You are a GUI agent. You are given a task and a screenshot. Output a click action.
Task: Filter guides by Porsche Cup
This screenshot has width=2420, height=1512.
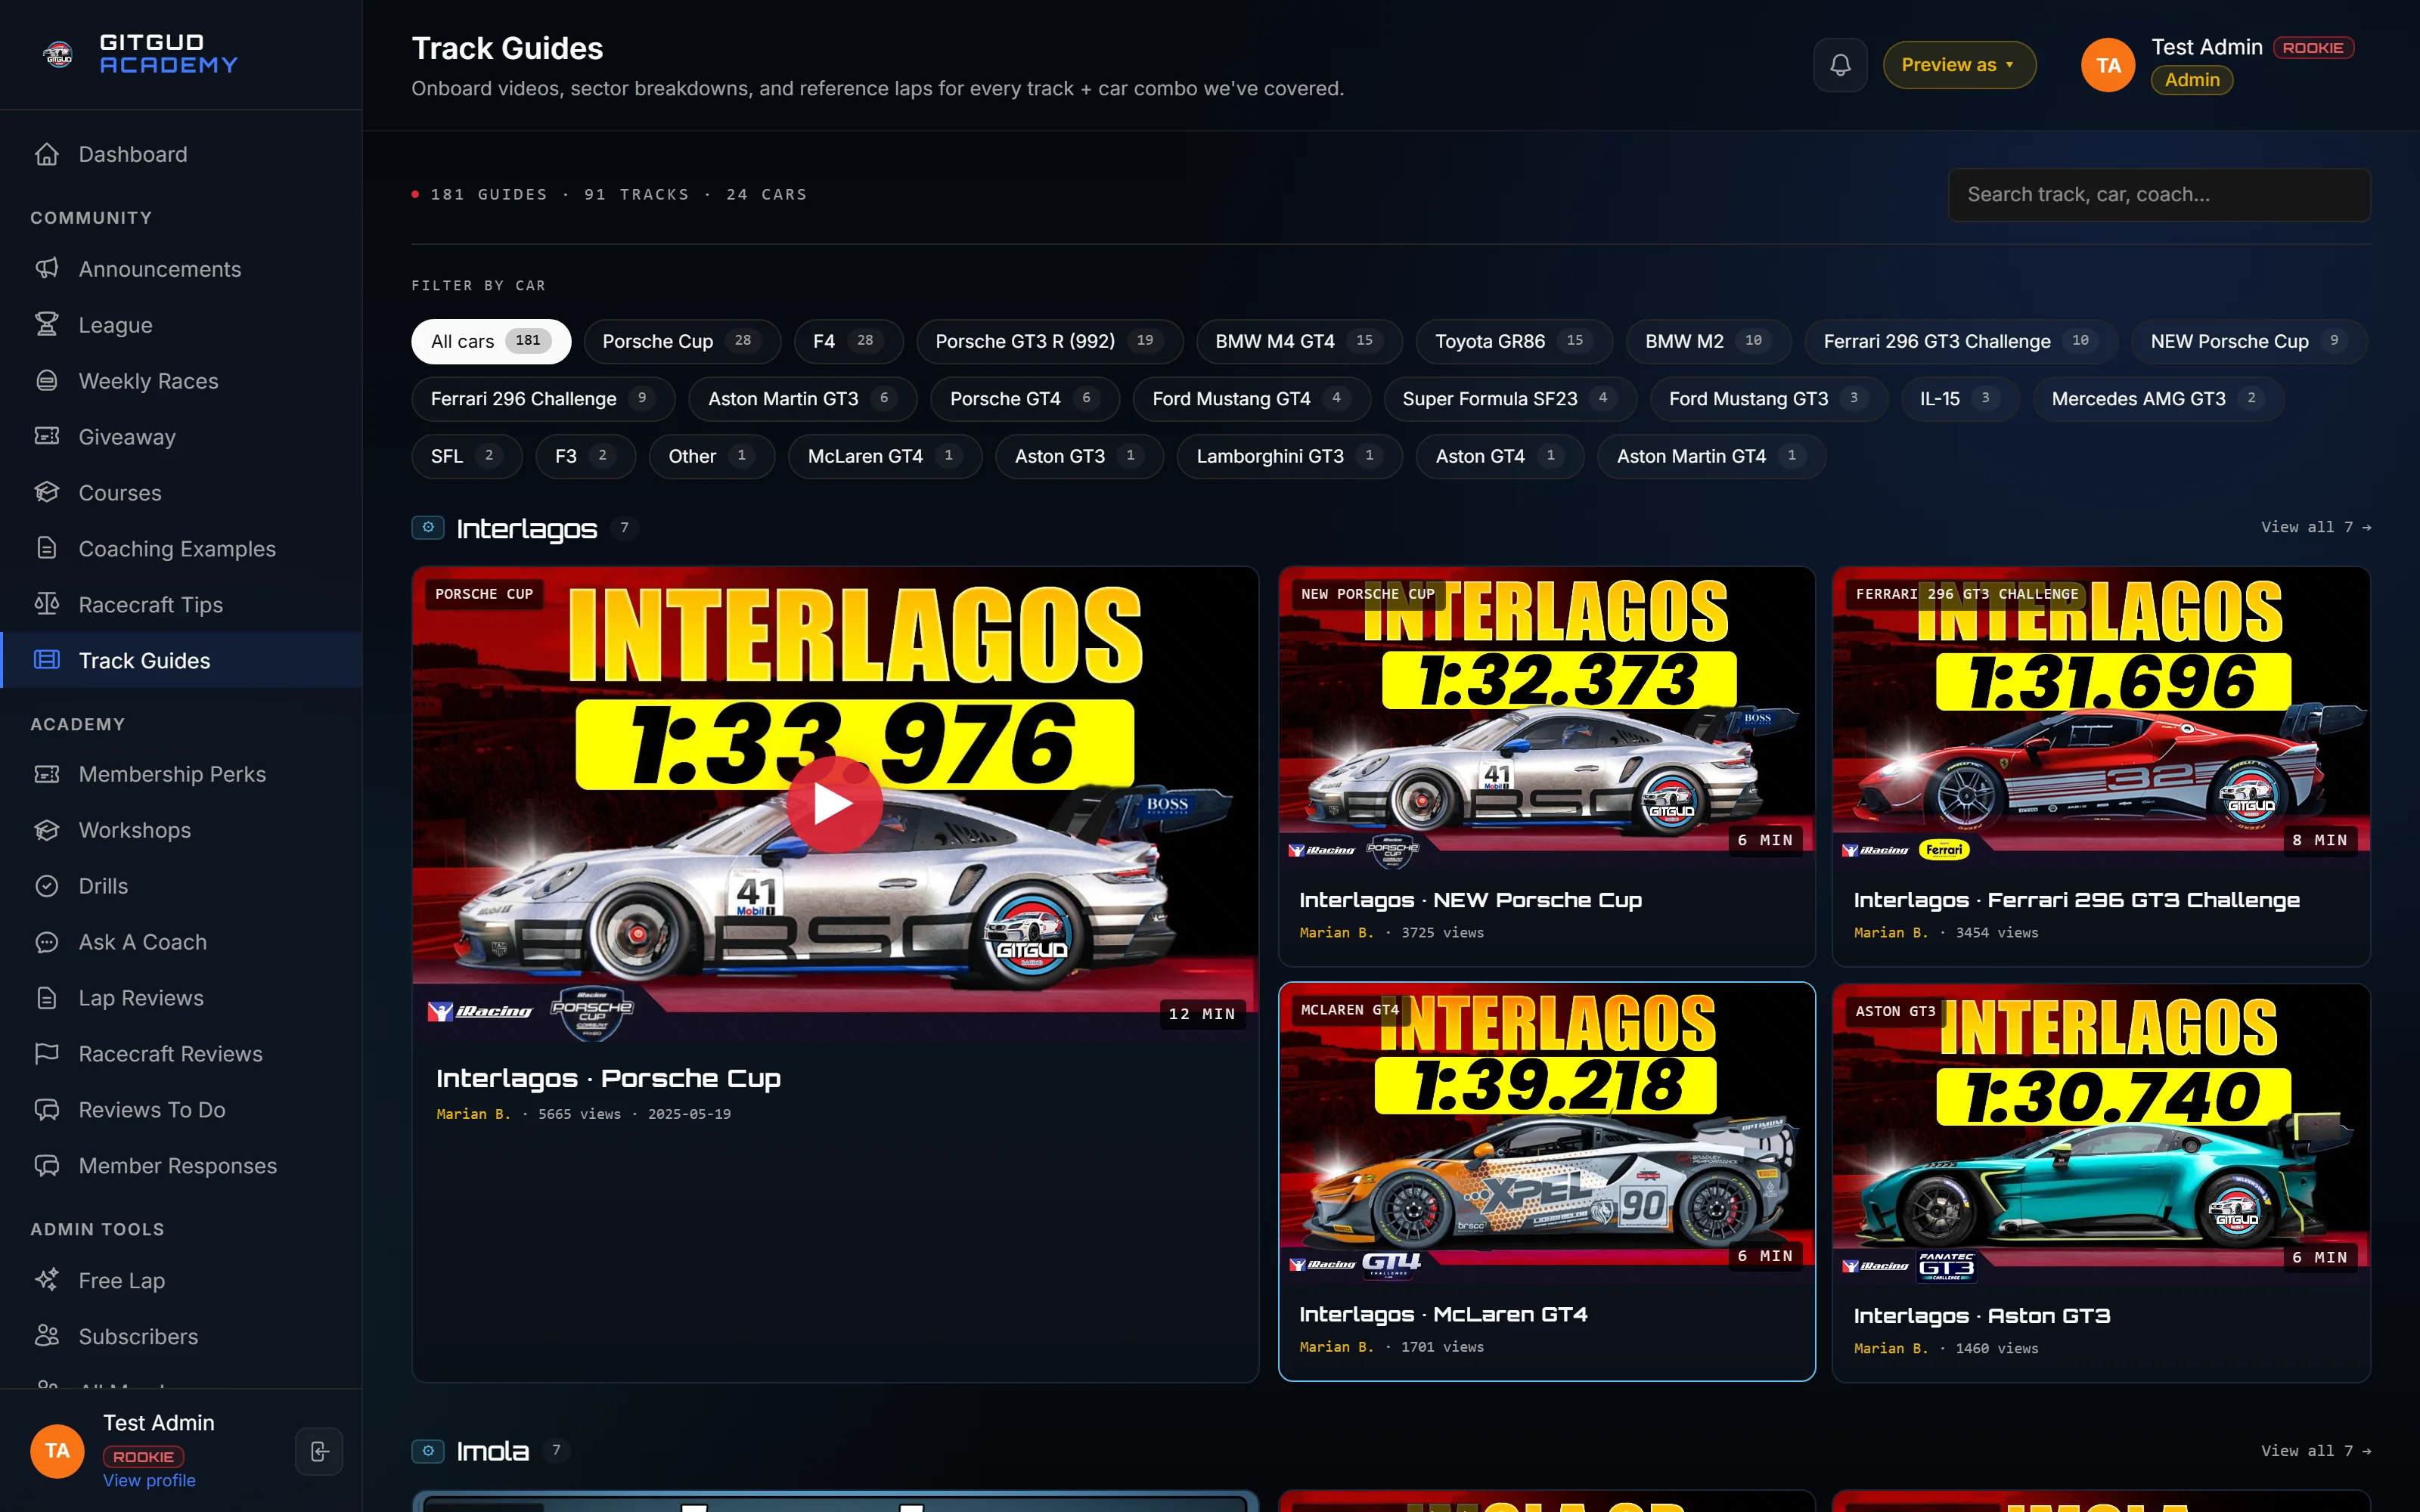pyautogui.click(x=682, y=341)
